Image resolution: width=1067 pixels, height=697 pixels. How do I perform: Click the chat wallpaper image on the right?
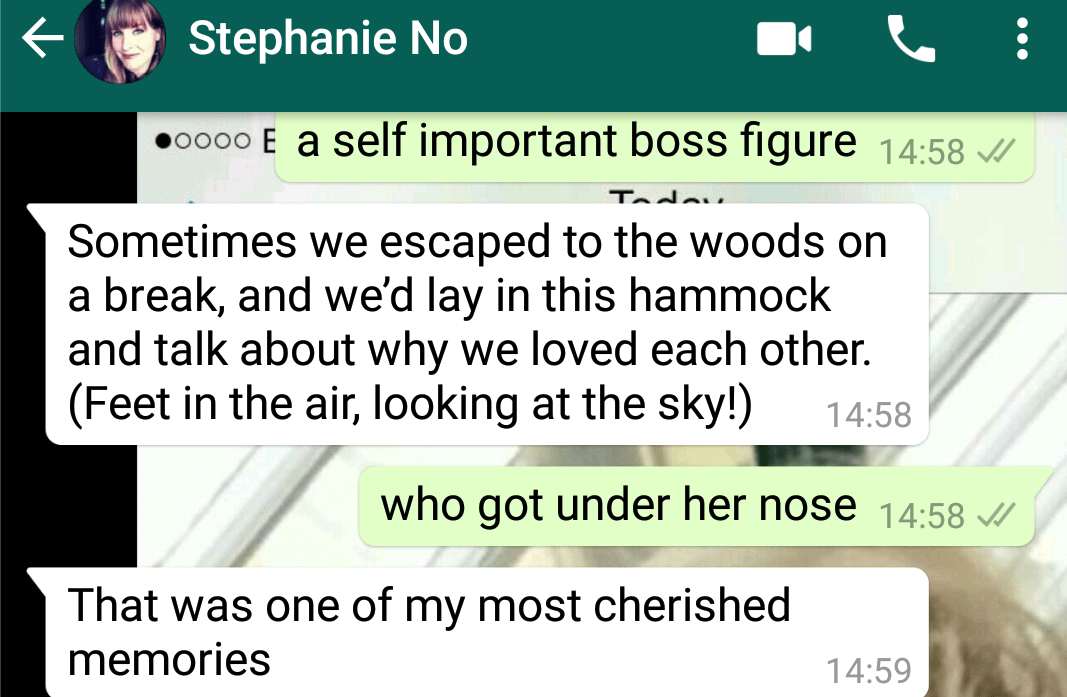(x=994, y=381)
